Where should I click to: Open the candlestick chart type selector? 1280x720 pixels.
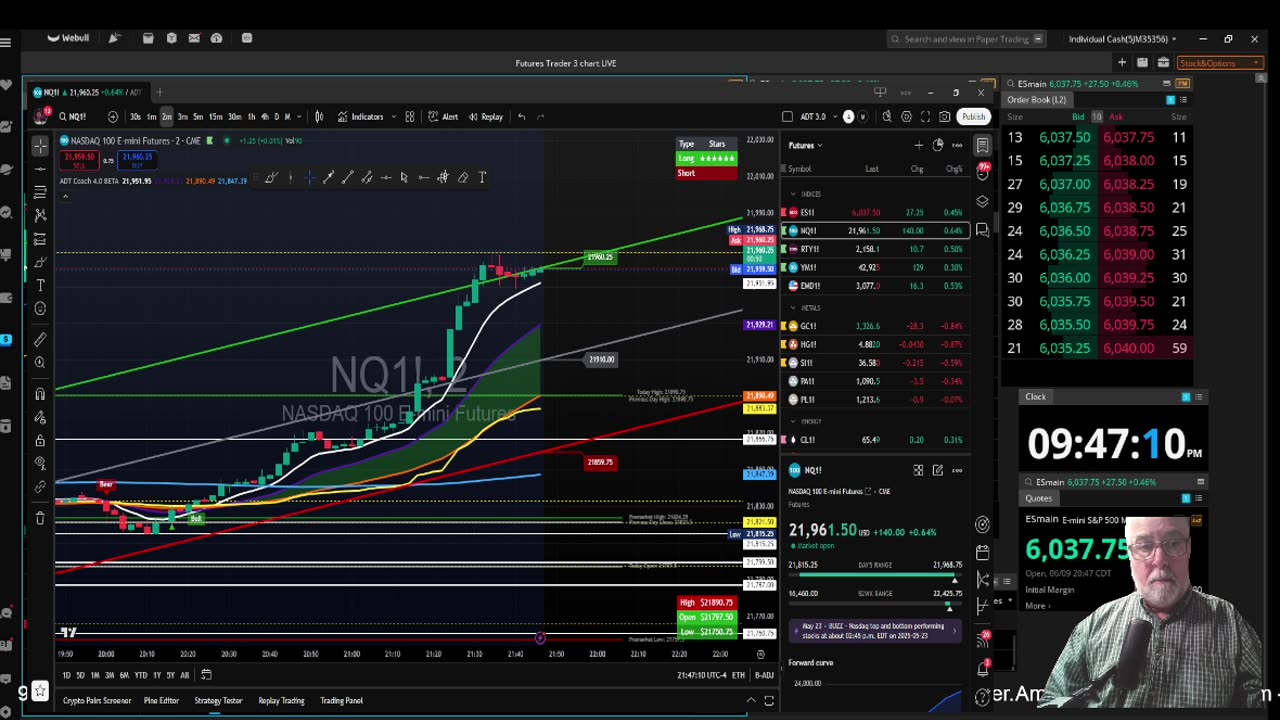(x=319, y=117)
